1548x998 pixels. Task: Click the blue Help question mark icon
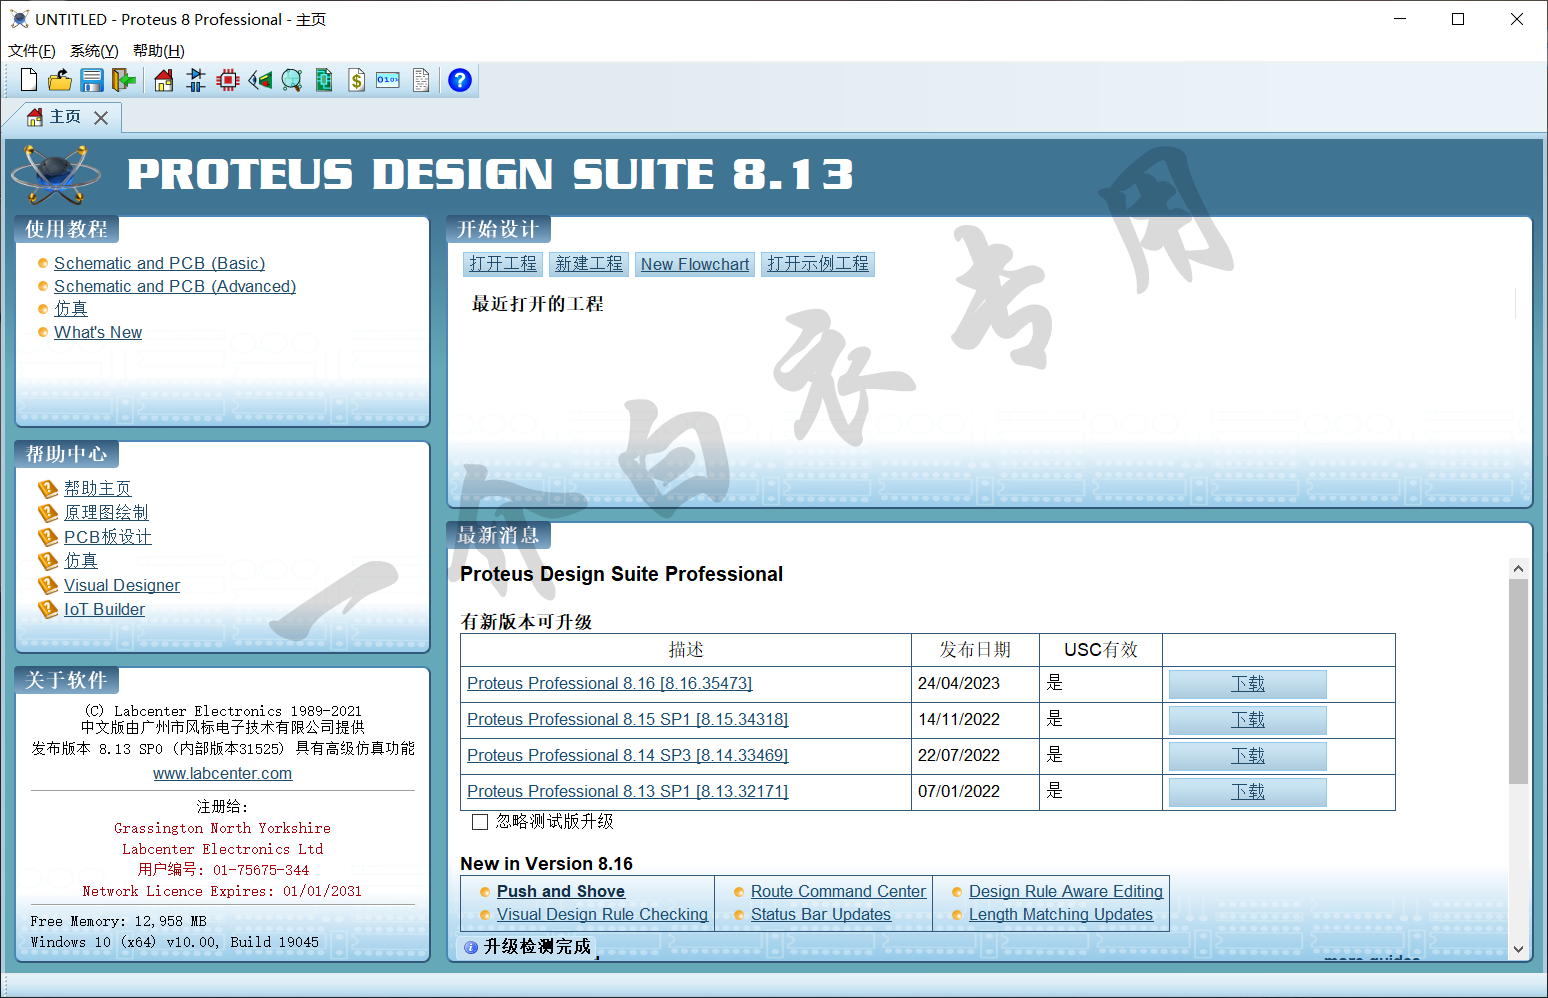click(459, 80)
